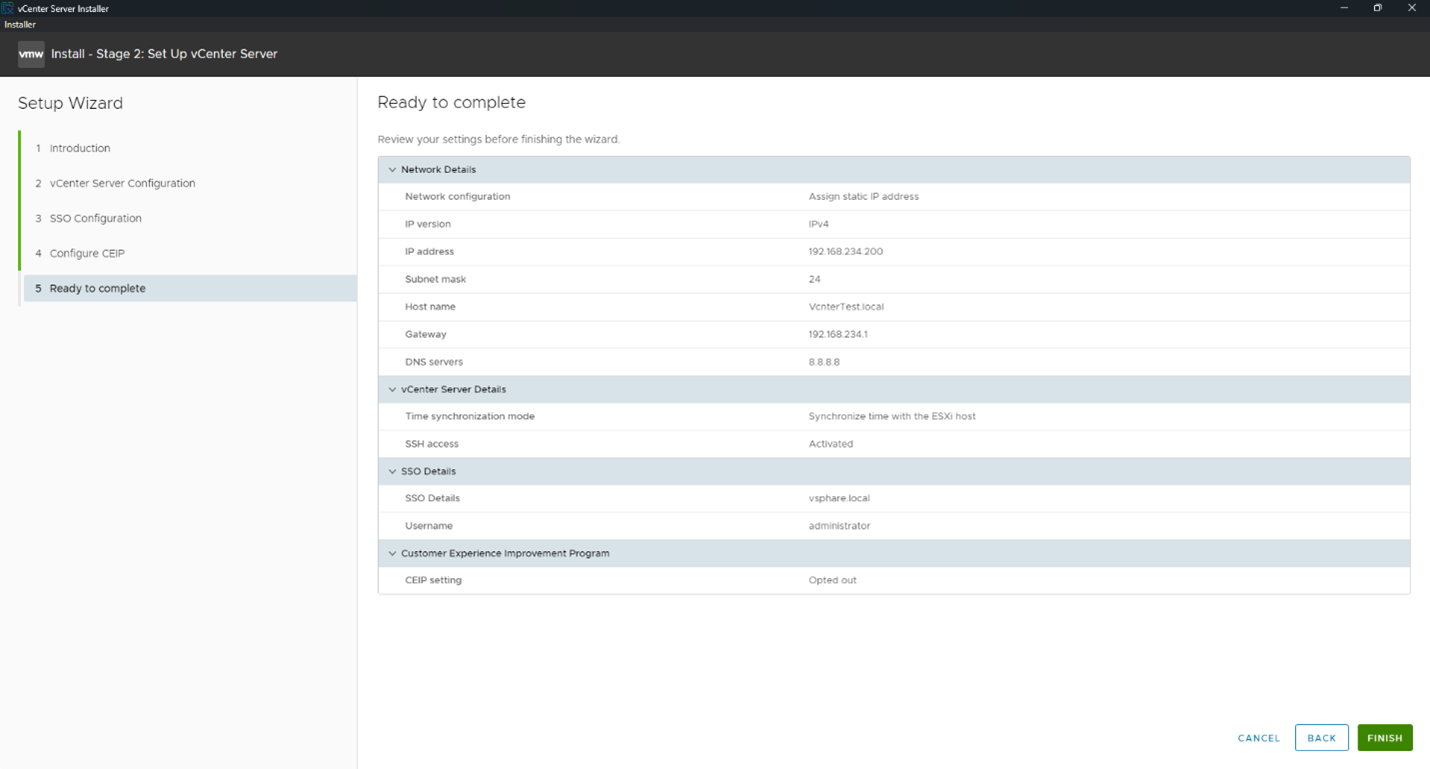Image resolution: width=1430 pixels, height=769 pixels.
Task: Collapse the vCenter Server Details section
Action: click(x=392, y=389)
